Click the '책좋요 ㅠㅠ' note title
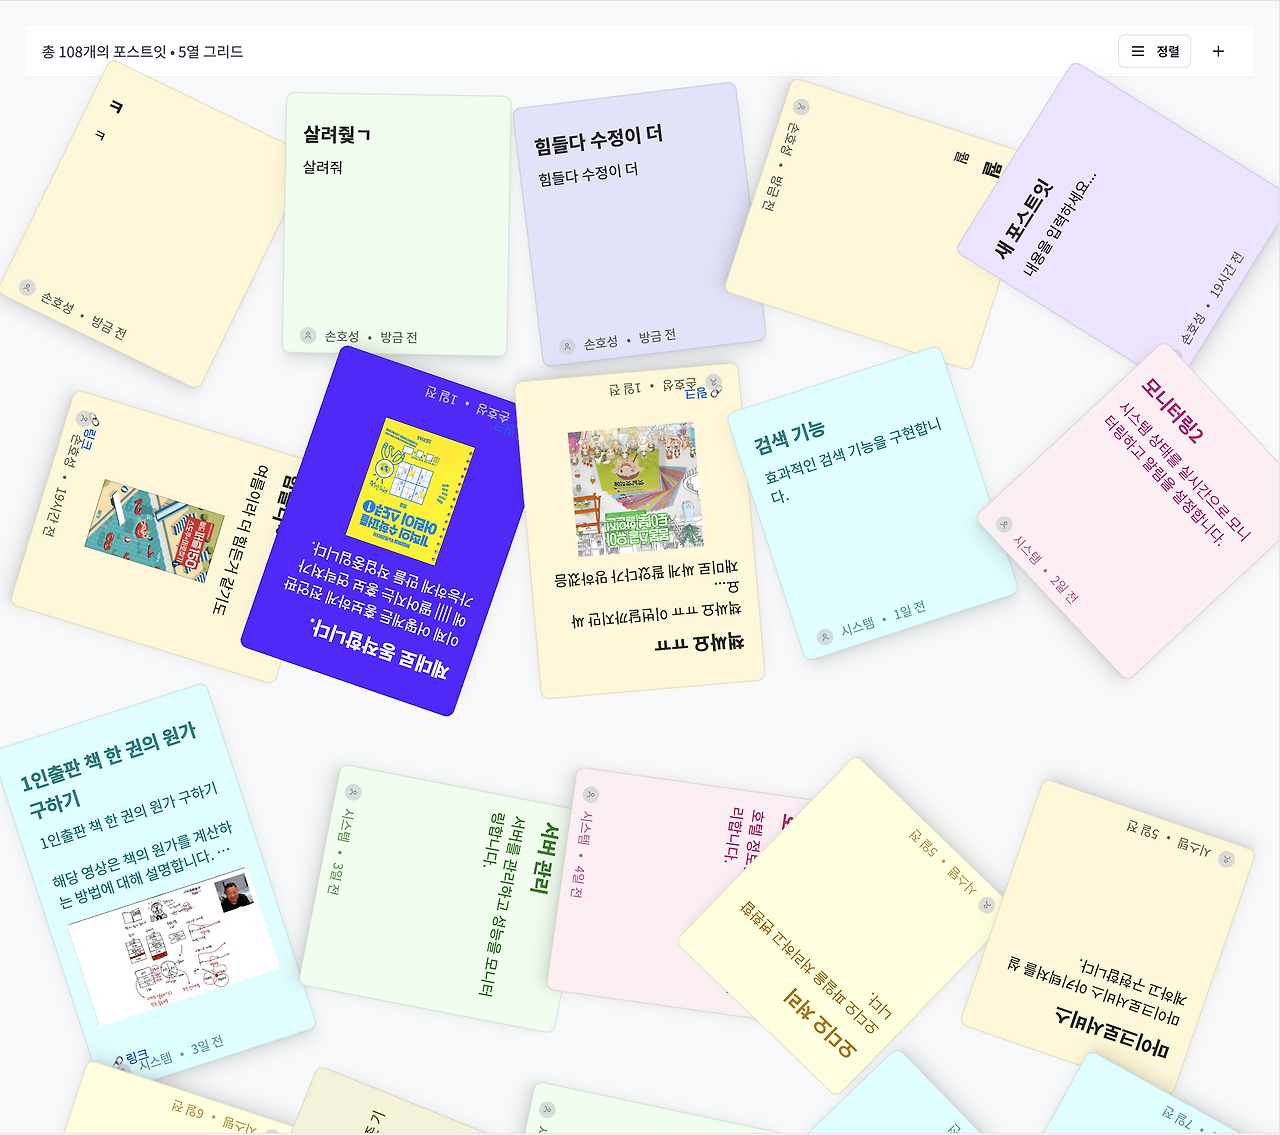The width and height of the screenshot is (1280, 1135). [x=699, y=642]
